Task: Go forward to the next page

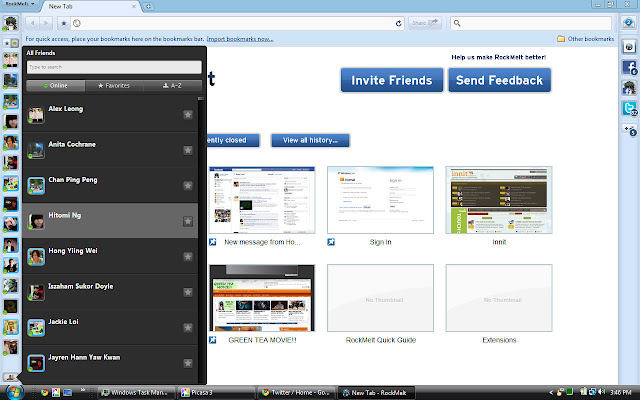Action: coord(46,23)
